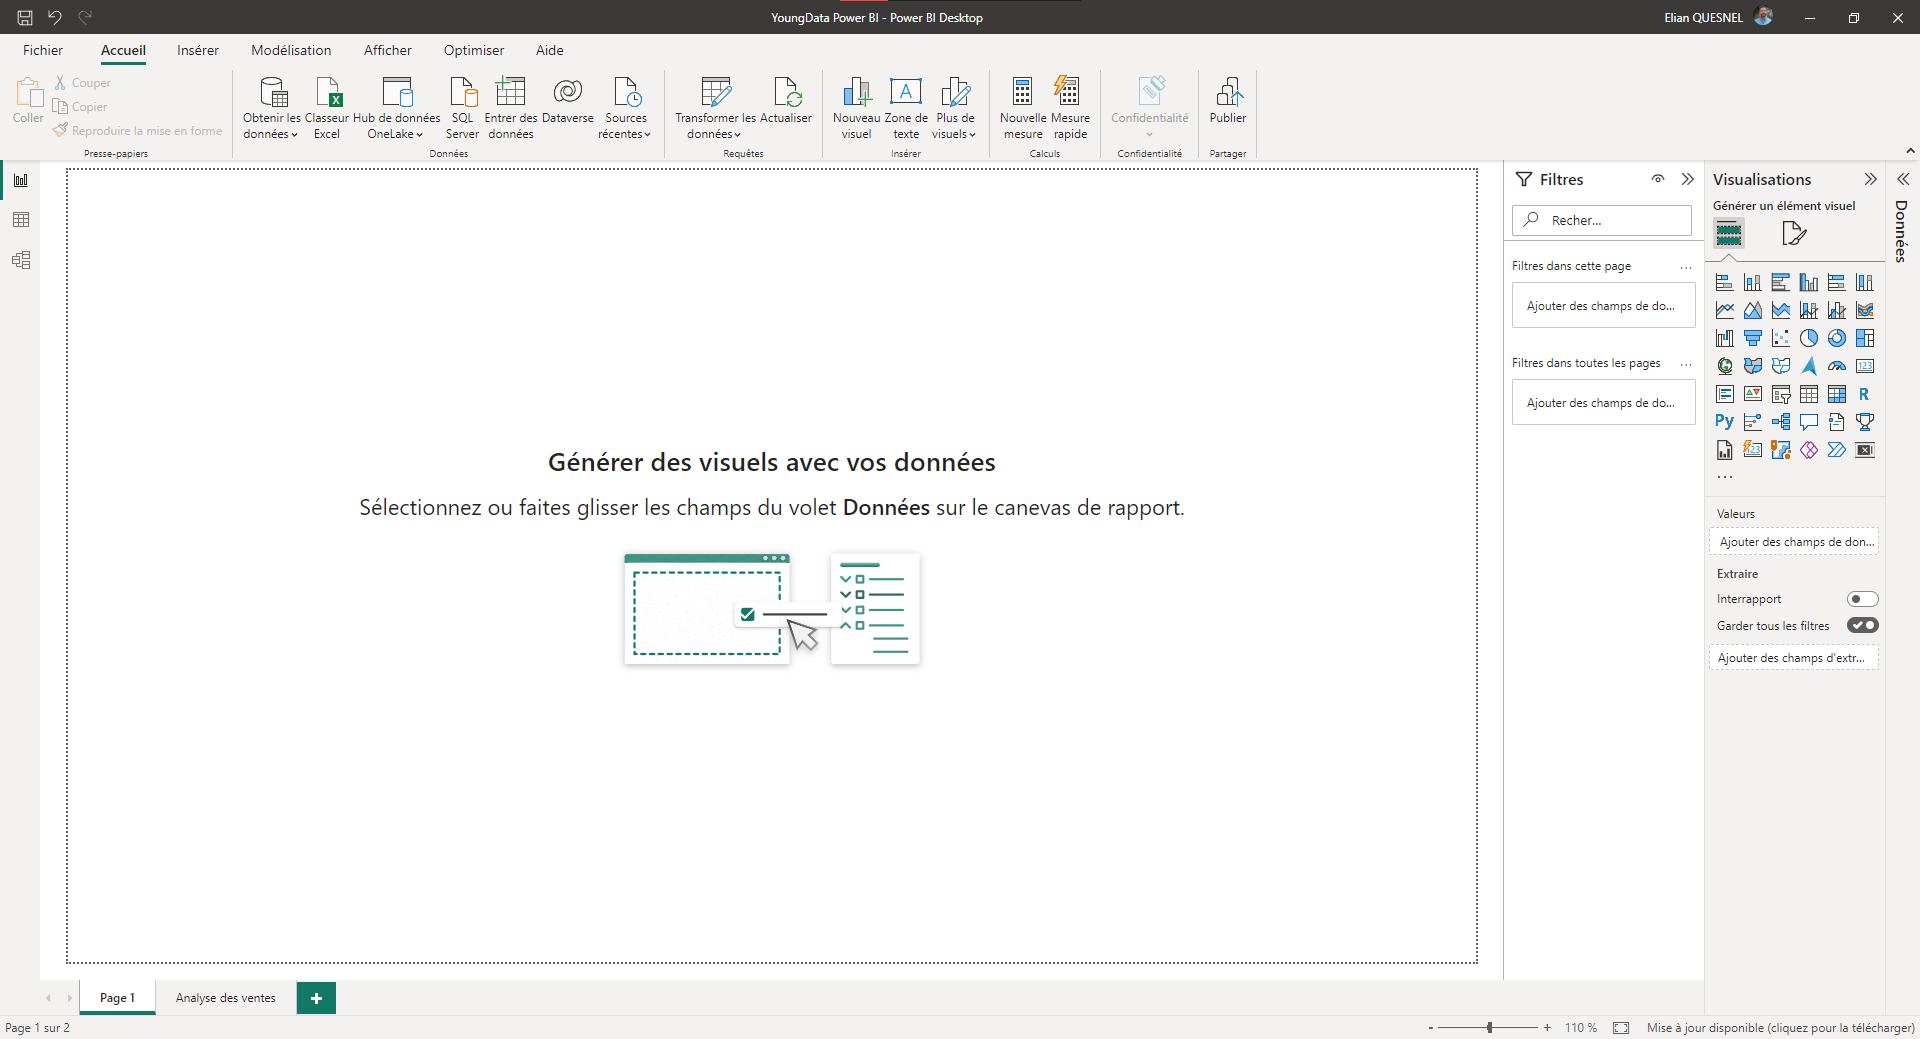Image resolution: width=1920 pixels, height=1039 pixels.
Task: Click Publier in the ribbon
Action: tap(1227, 101)
